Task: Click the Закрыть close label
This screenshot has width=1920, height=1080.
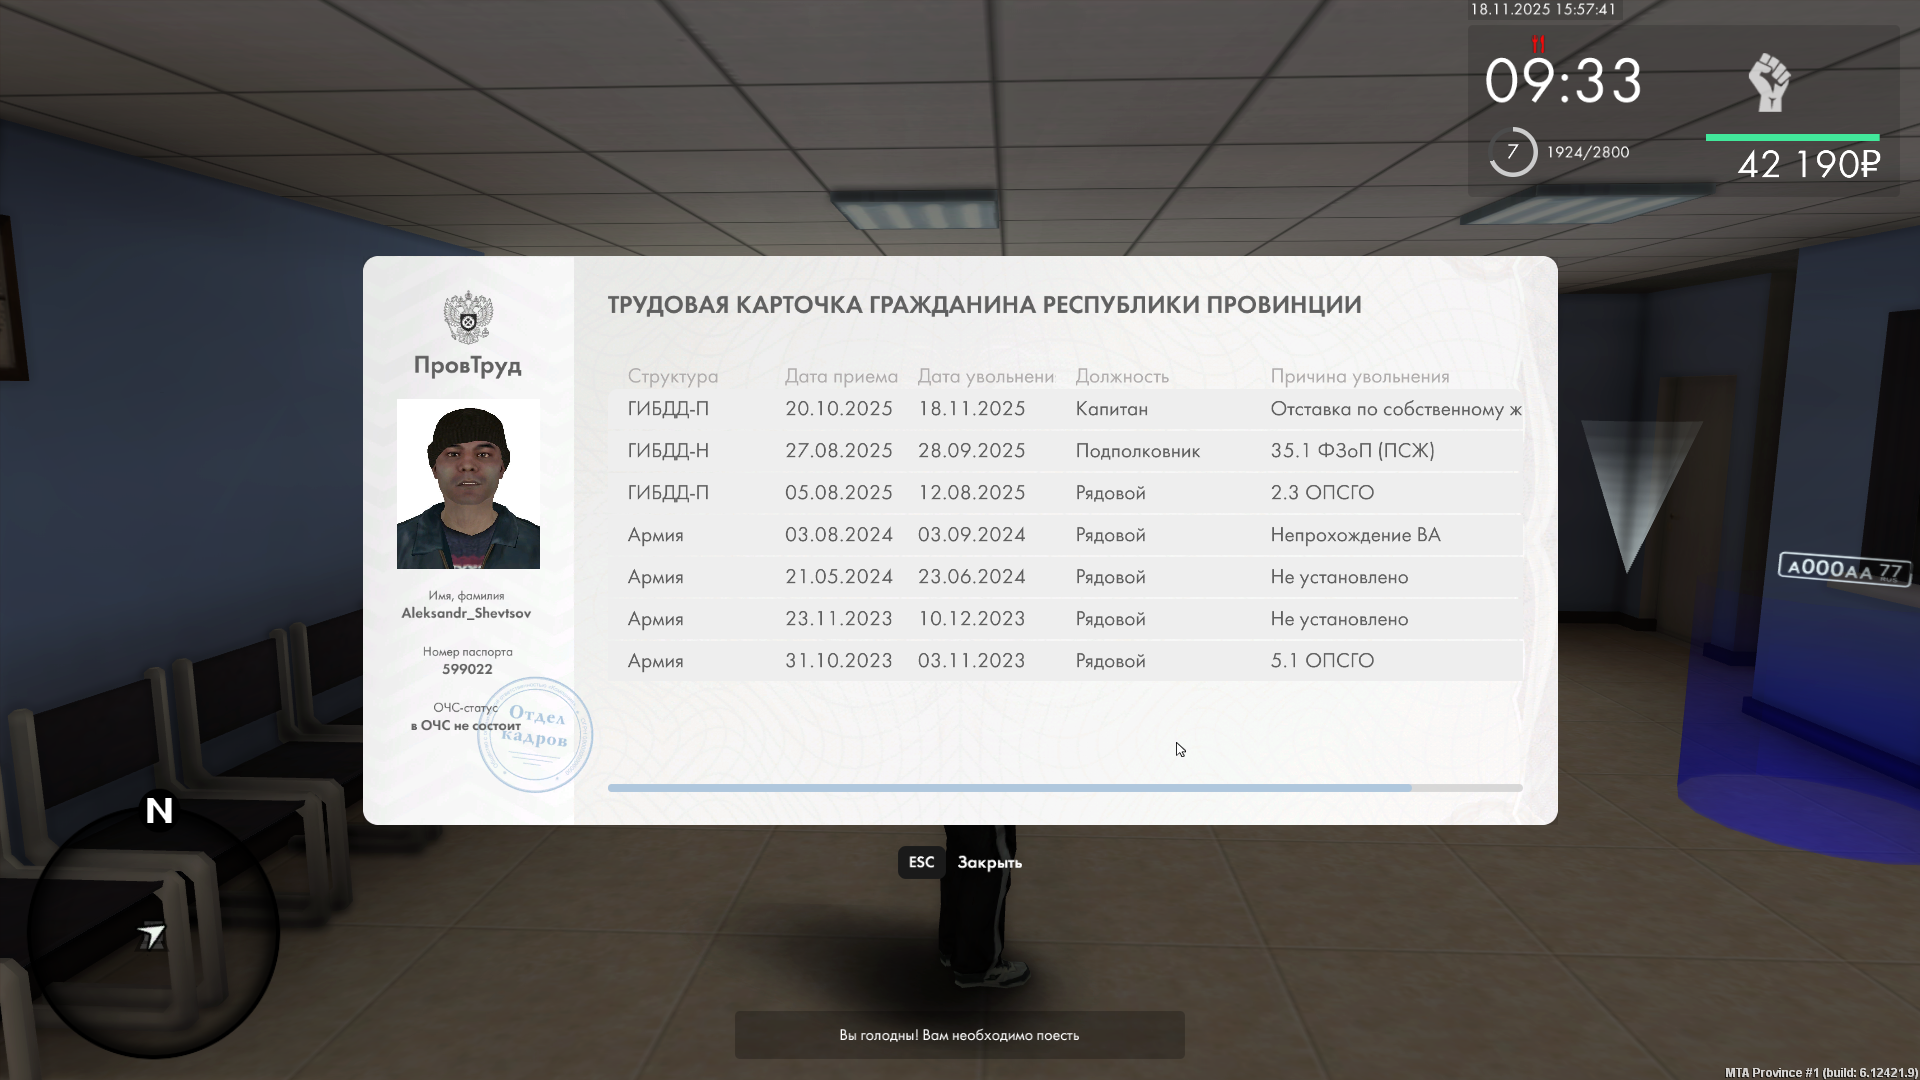Action: pyautogui.click(x=989, y=862)
